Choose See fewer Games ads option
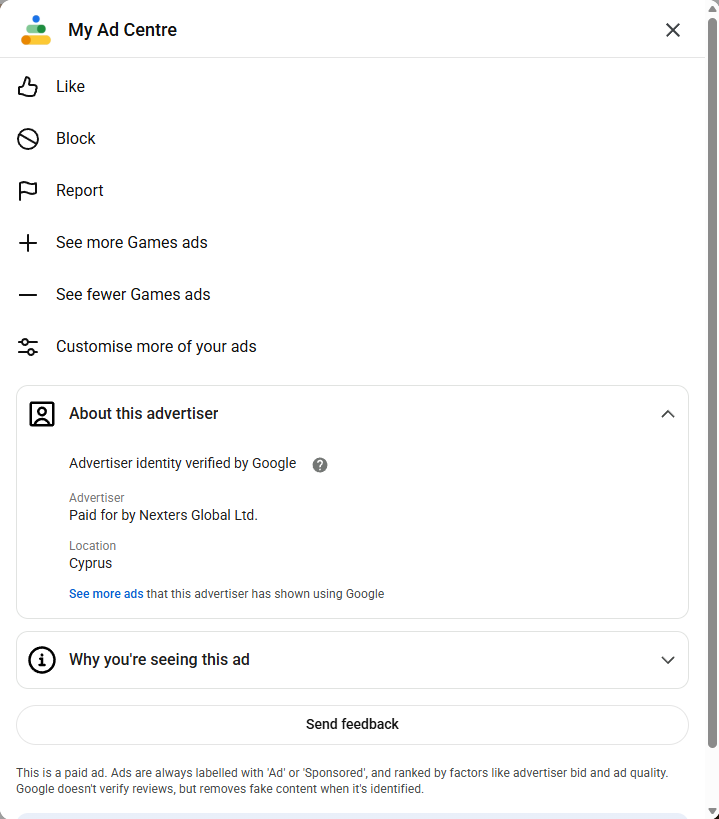This screenshot has width=719, height=819. 133,295
